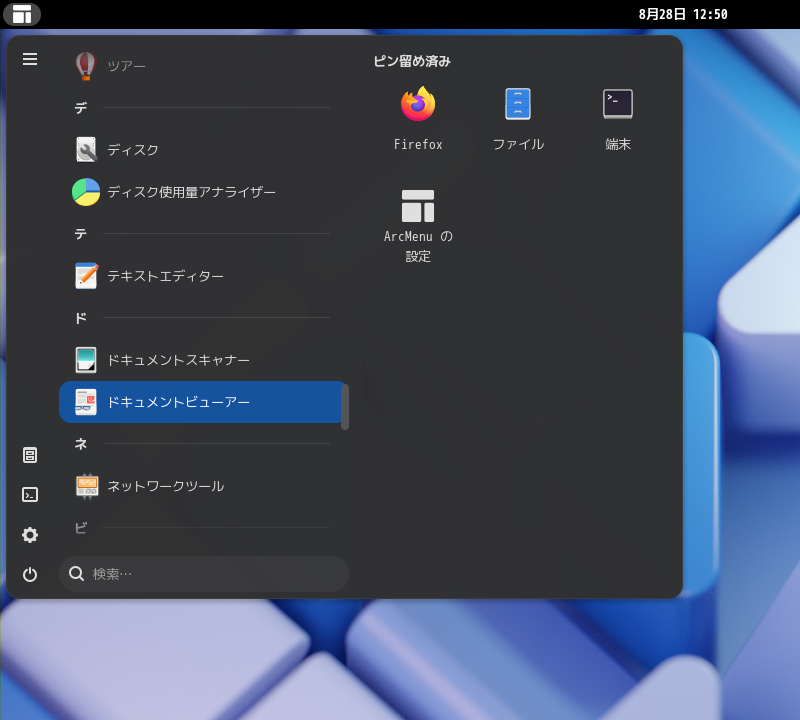The width and height of the screenshot is (800, 720).
Task: Open the ArcMenu button in top panel
Action: click(22, 14)
